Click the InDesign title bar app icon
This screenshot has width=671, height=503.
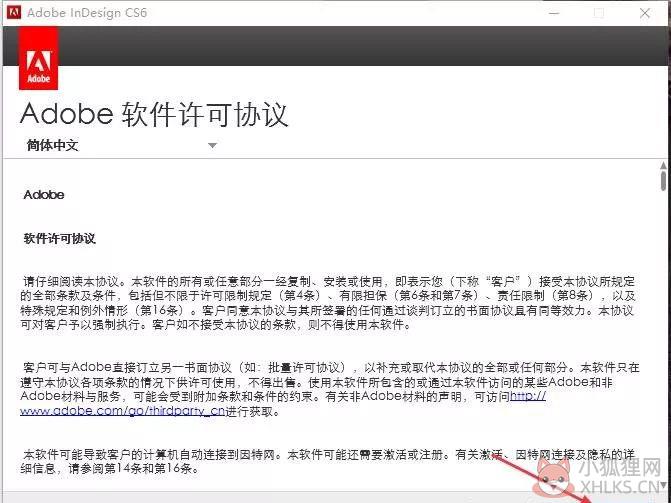(14, 12)
